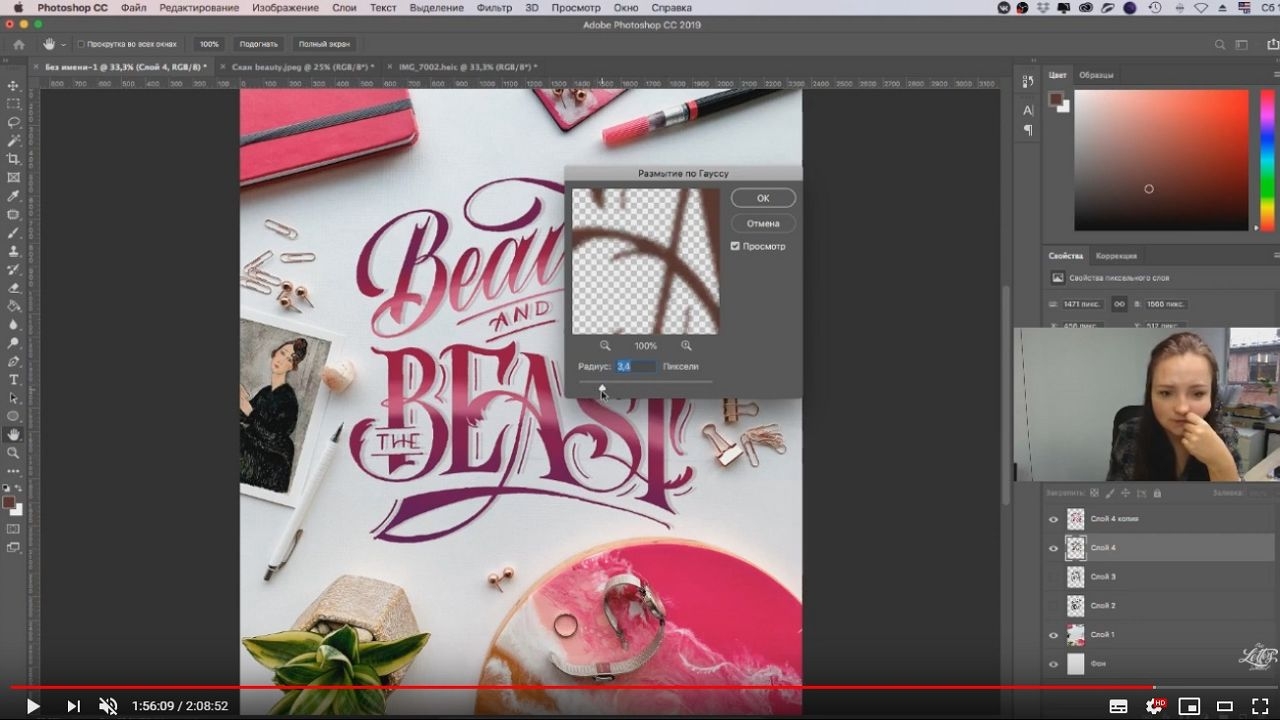Switch to the Образцы swatches tab
The image size is (1280, 720).
pyautogui.click(x=1097, y=75)
